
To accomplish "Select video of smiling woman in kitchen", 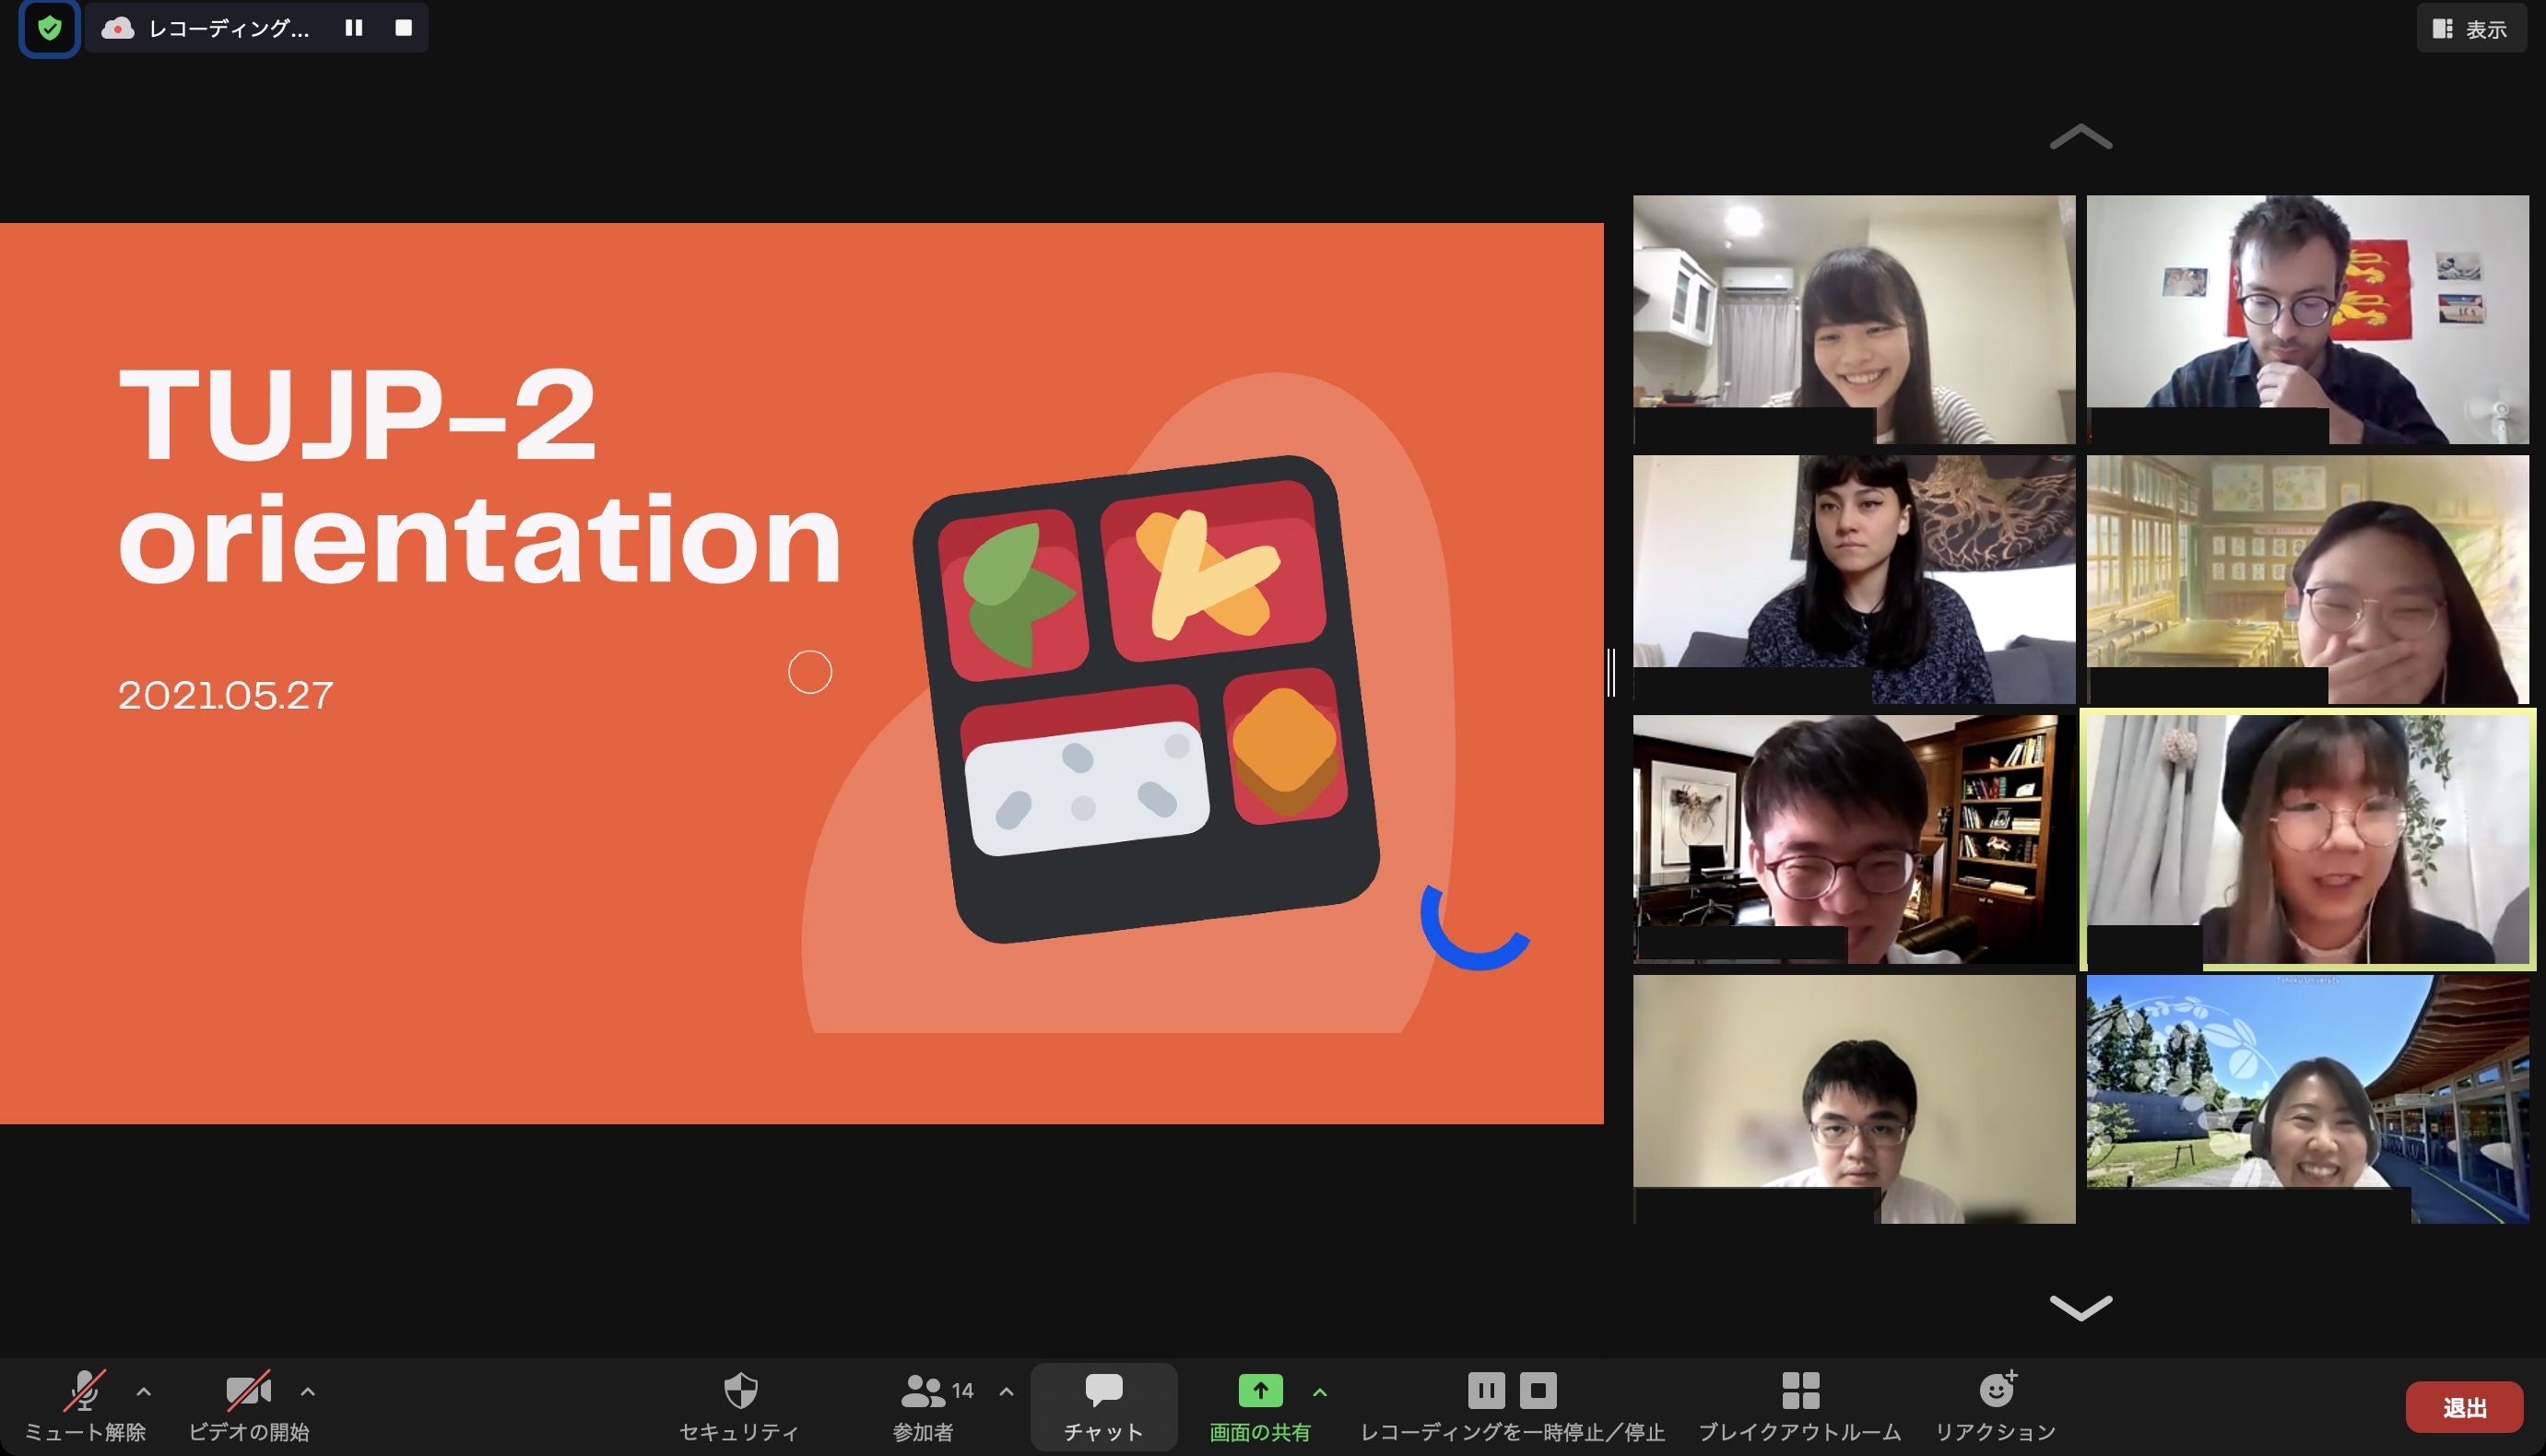I will coord(1854,319).
